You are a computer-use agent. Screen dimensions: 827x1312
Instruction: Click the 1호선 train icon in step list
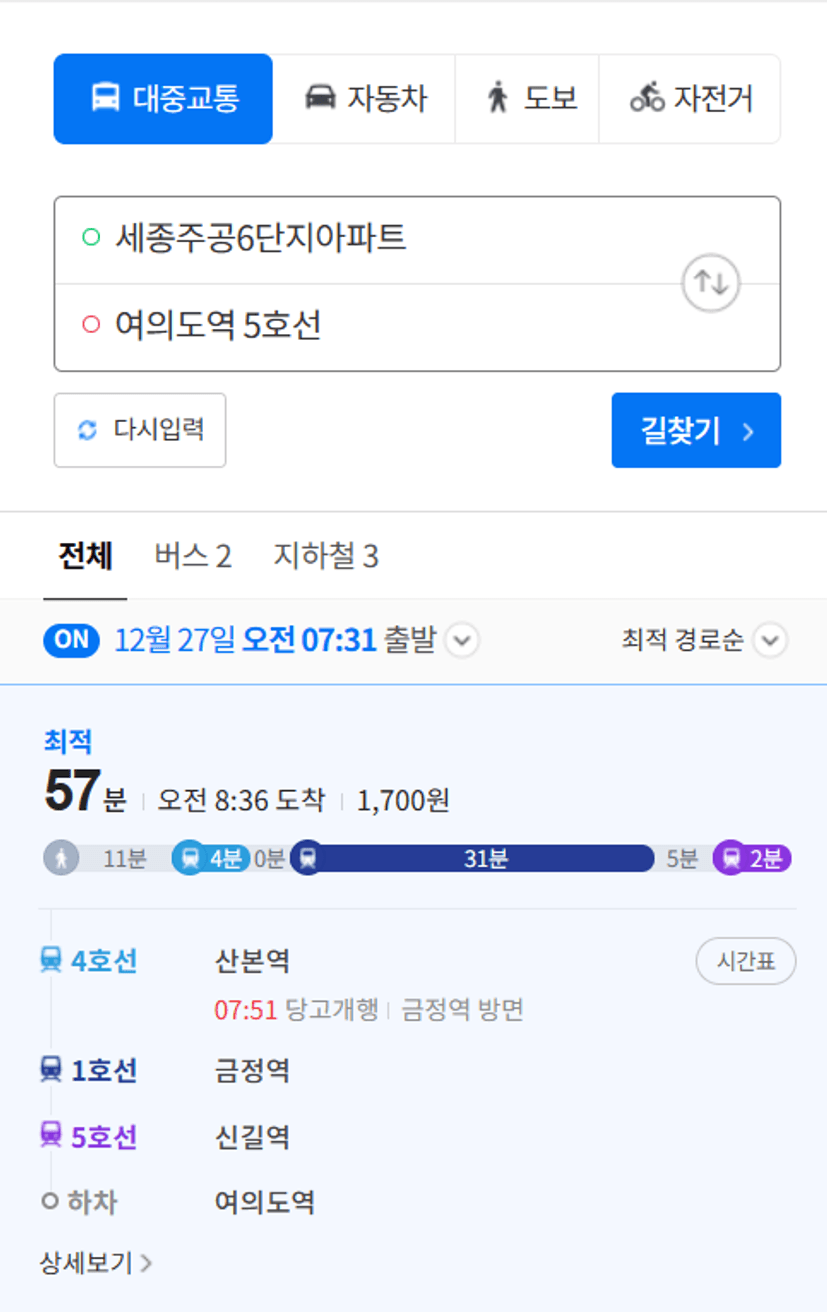pyautogui.click(x=51, y=1070)
